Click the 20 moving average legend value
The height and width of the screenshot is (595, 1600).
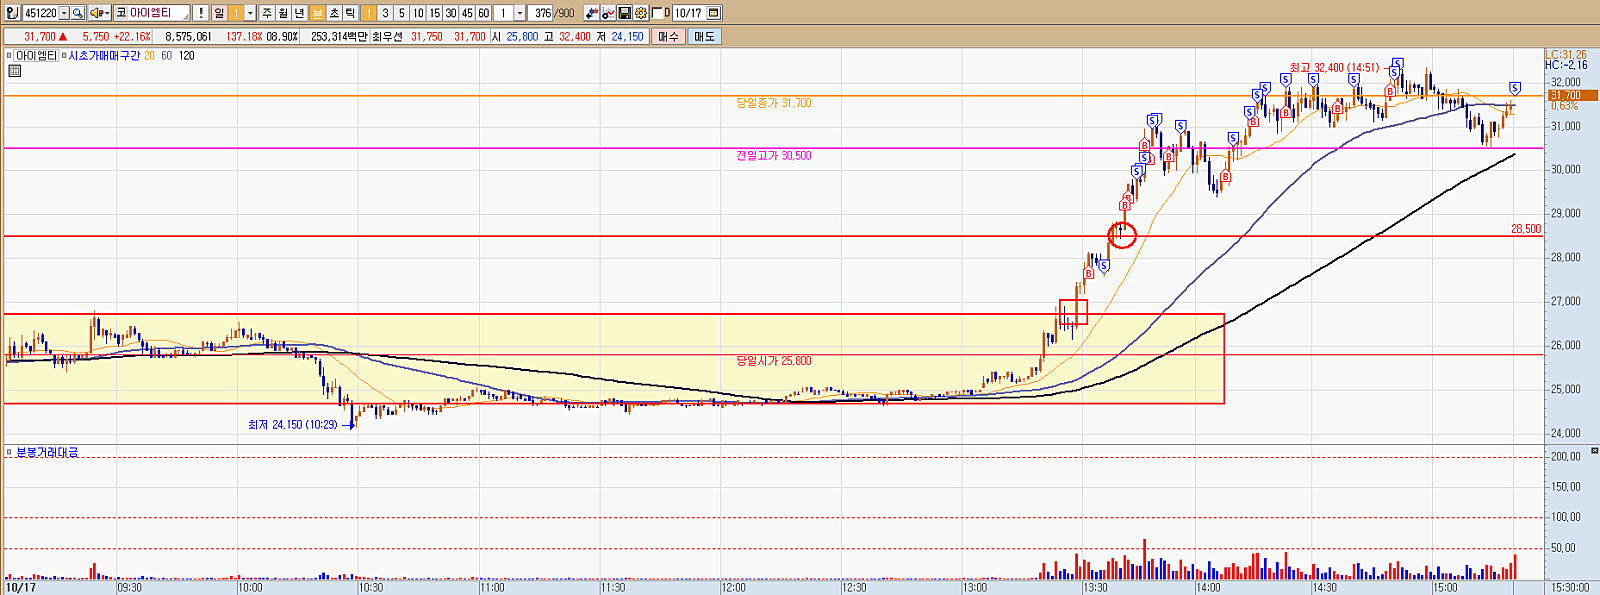149,56
